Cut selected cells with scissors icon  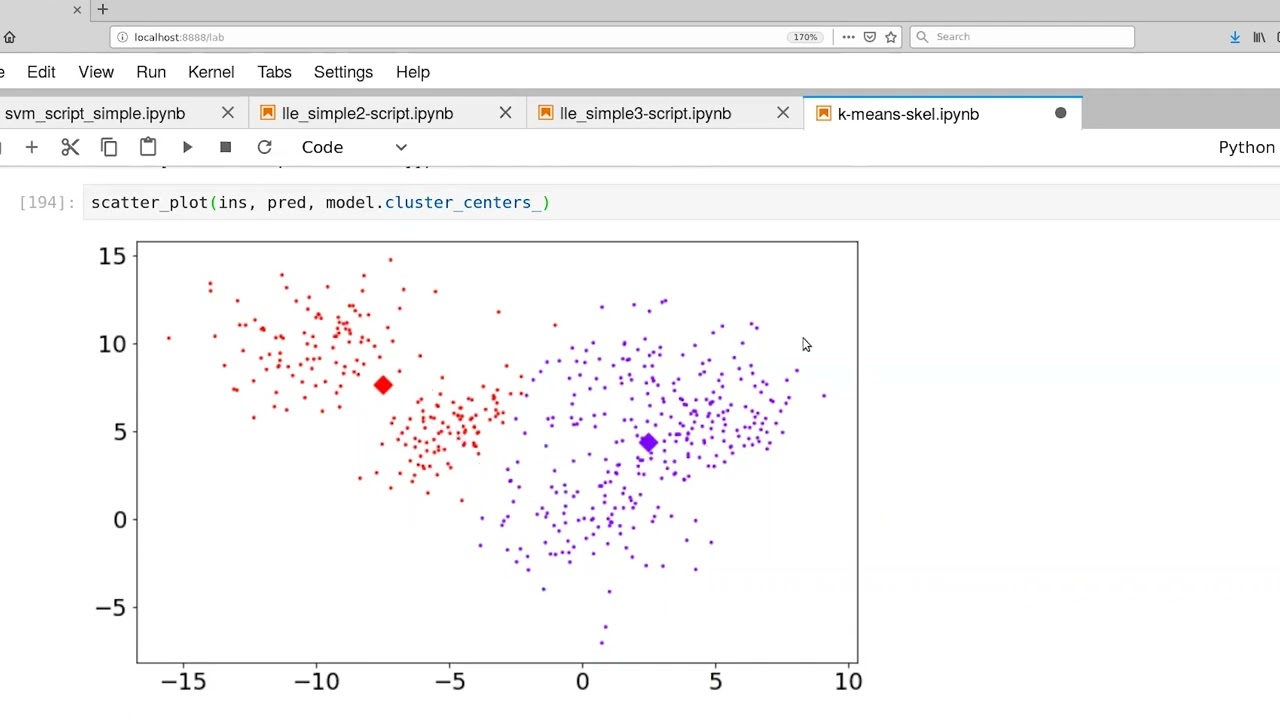(70, 147)
